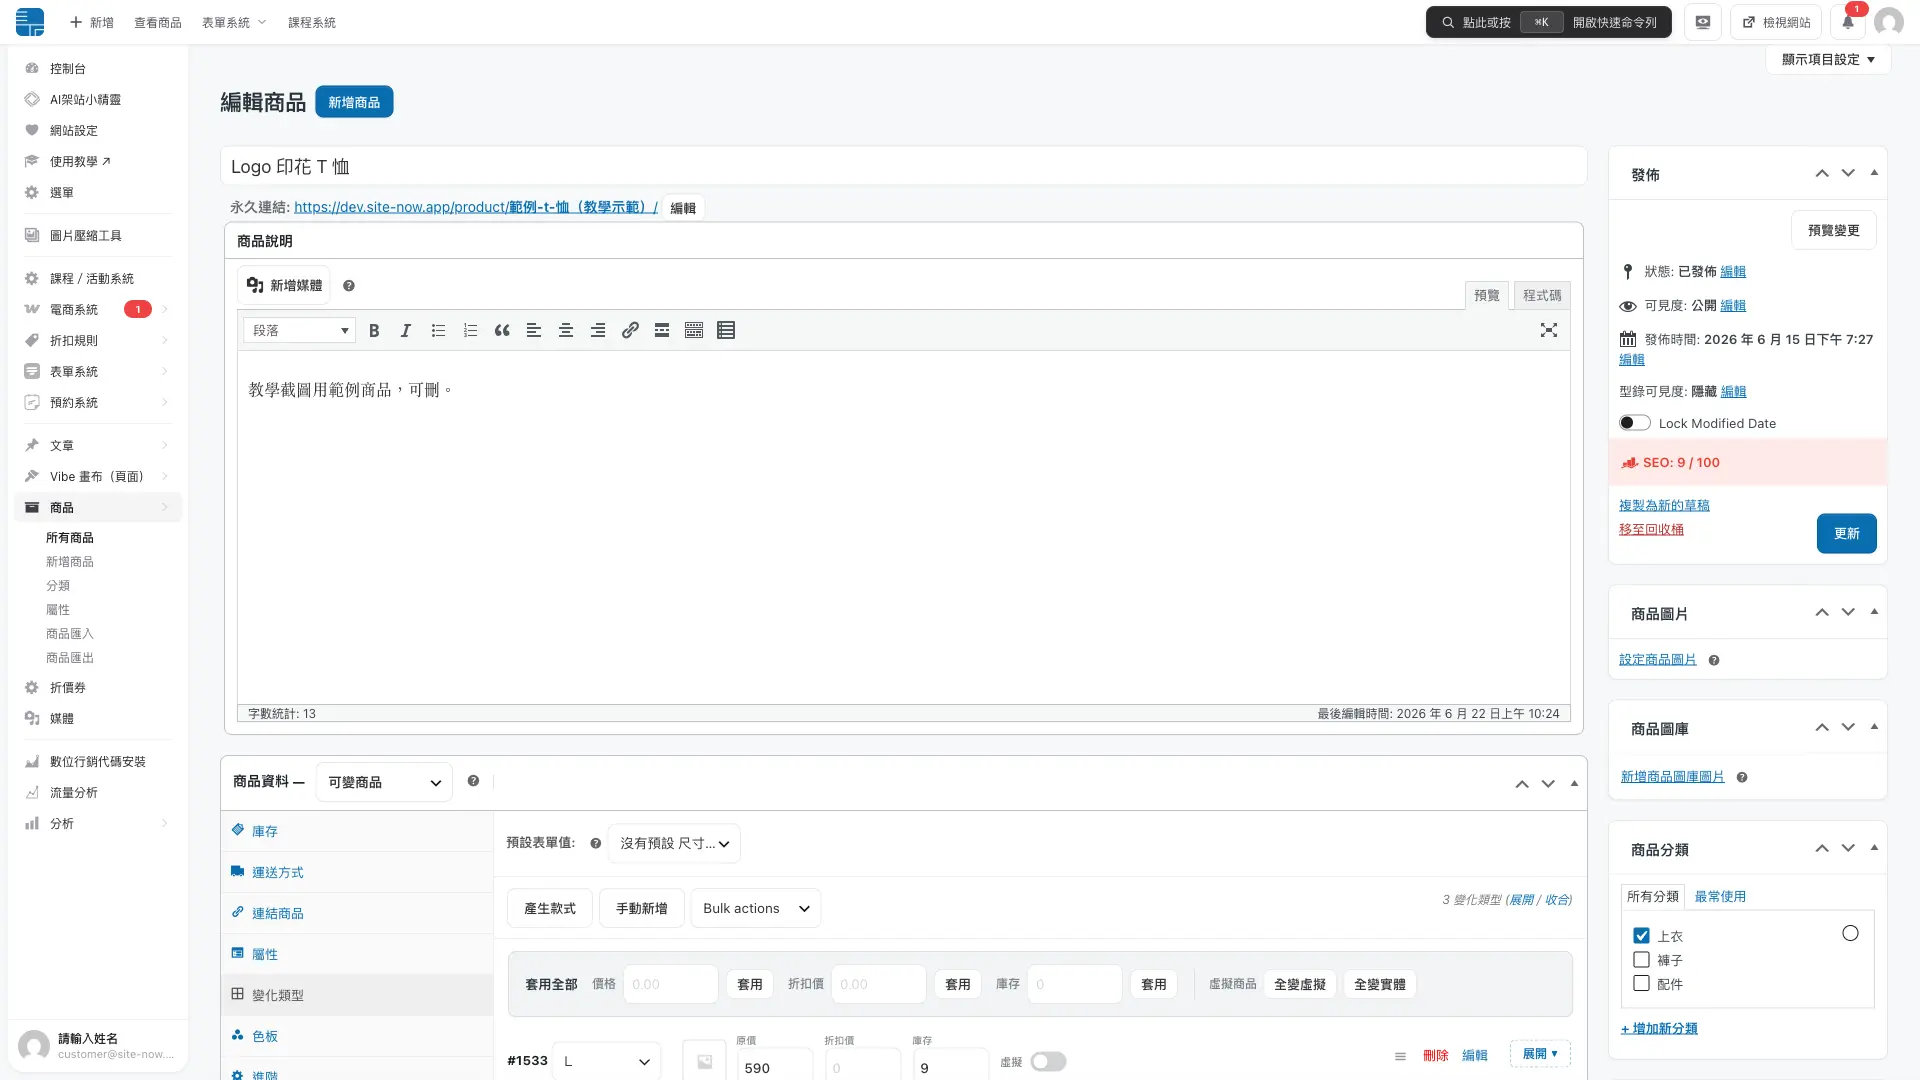1920x1080 pixels.
Task: Click 全變虛擬 button
Action: coord(1300,984)
